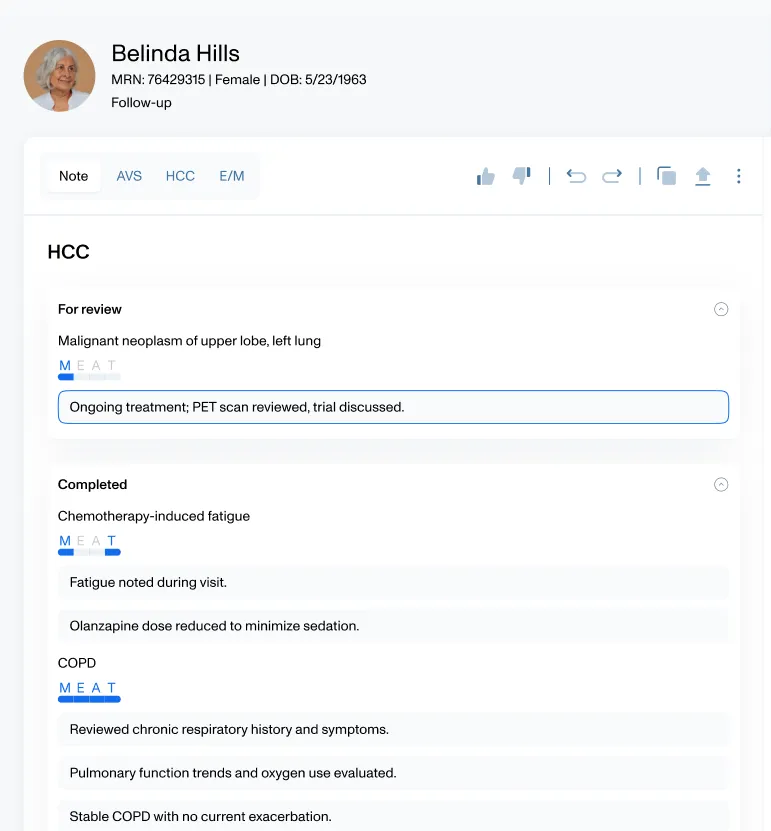Click the Fatigue noted during visit entry
Screen dimensions: 771x831
(x=393, y=582)
